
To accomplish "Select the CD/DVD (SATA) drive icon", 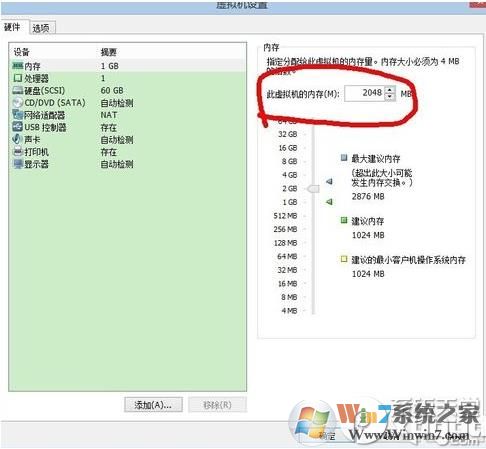I will point(18,103).
